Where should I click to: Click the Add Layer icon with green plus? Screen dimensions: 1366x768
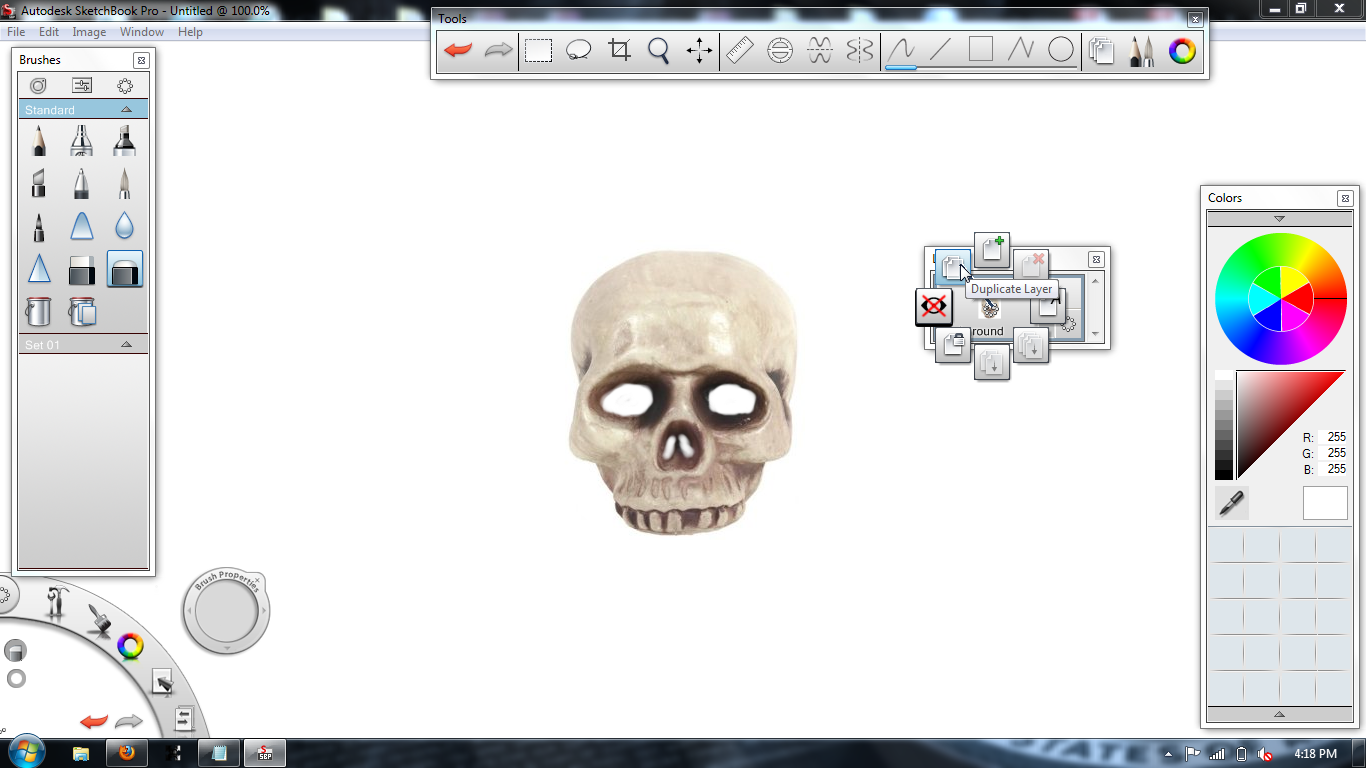coord(992,250)
